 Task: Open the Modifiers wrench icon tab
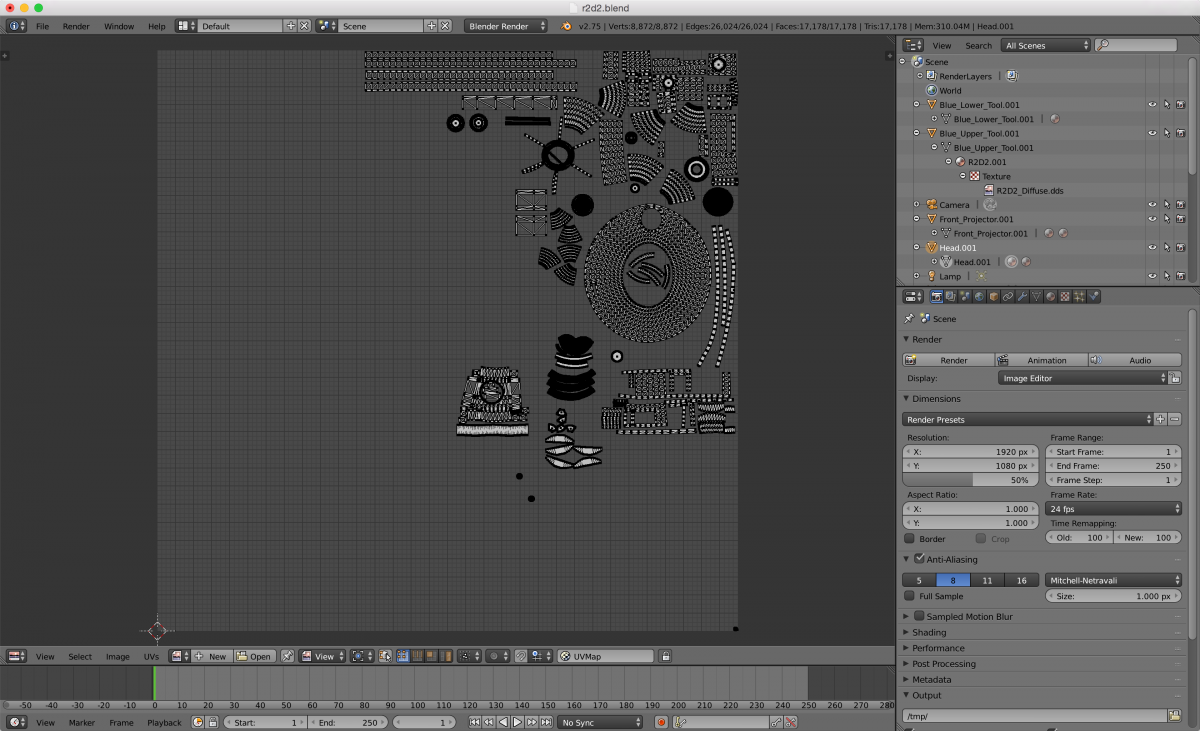1022,296
